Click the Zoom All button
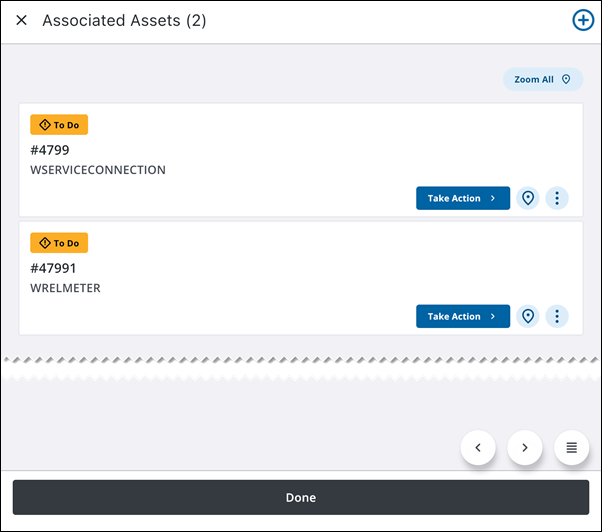Viewport: 602px width, 532px height. (542, 79)
